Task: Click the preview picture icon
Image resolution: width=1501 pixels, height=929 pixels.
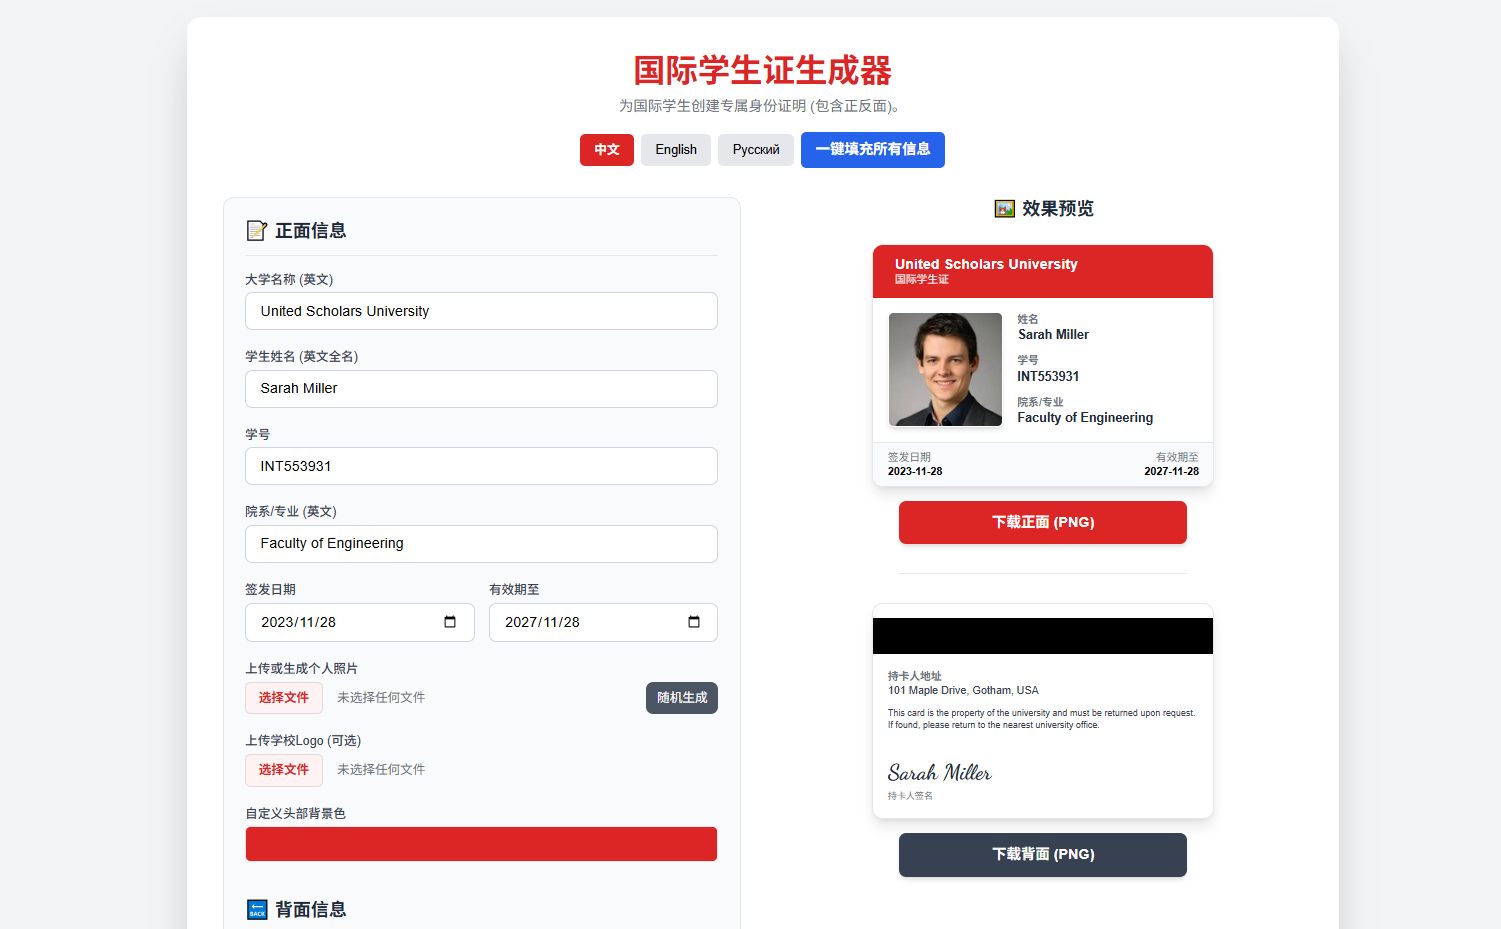Action: pyautogui.click(x=1004, y=208)
